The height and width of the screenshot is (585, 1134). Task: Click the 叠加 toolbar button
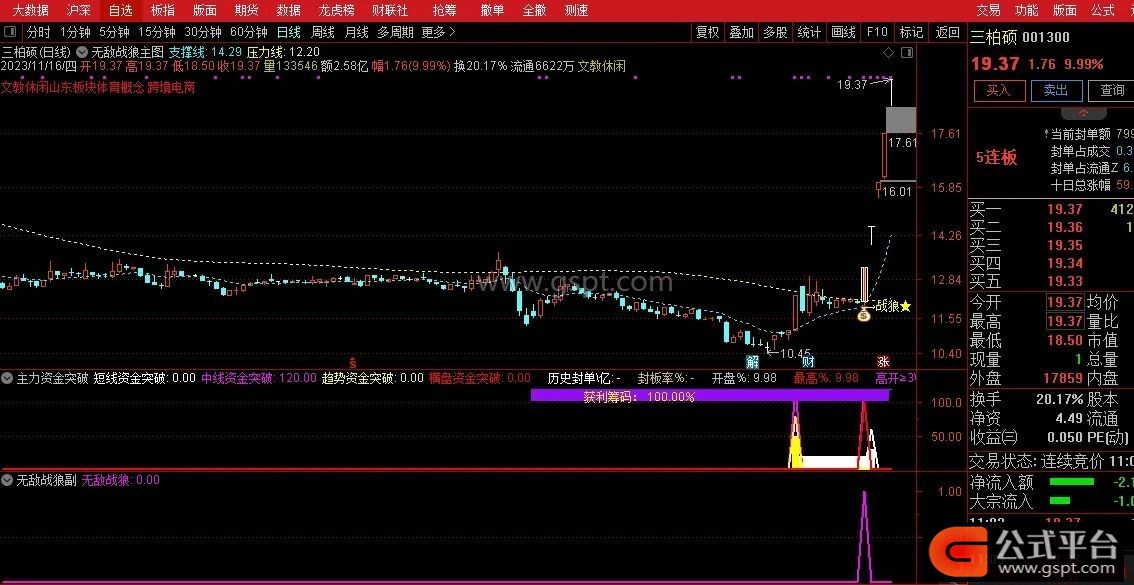click(741, 32)
